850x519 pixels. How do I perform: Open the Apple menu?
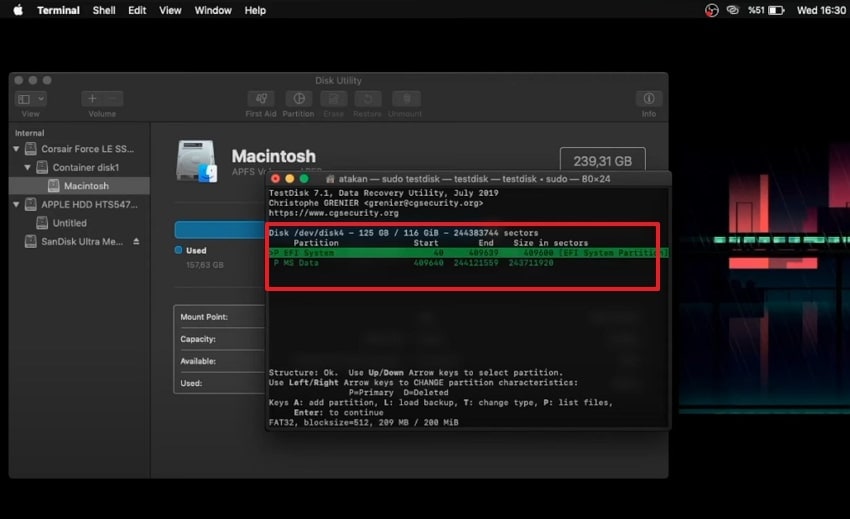[x=18, y=10]
